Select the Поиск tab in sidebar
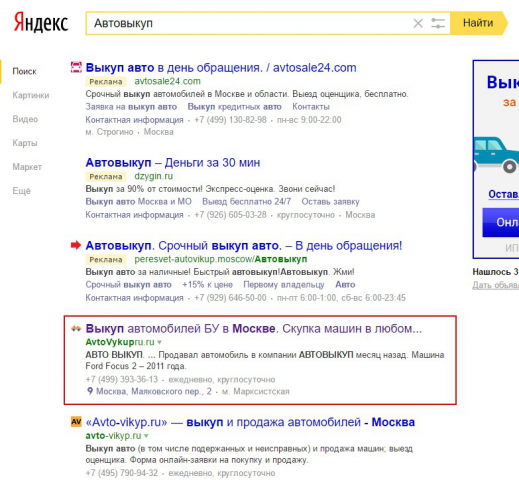The height and width of the screenshot is (480, 519). click(x=24, y=71)
